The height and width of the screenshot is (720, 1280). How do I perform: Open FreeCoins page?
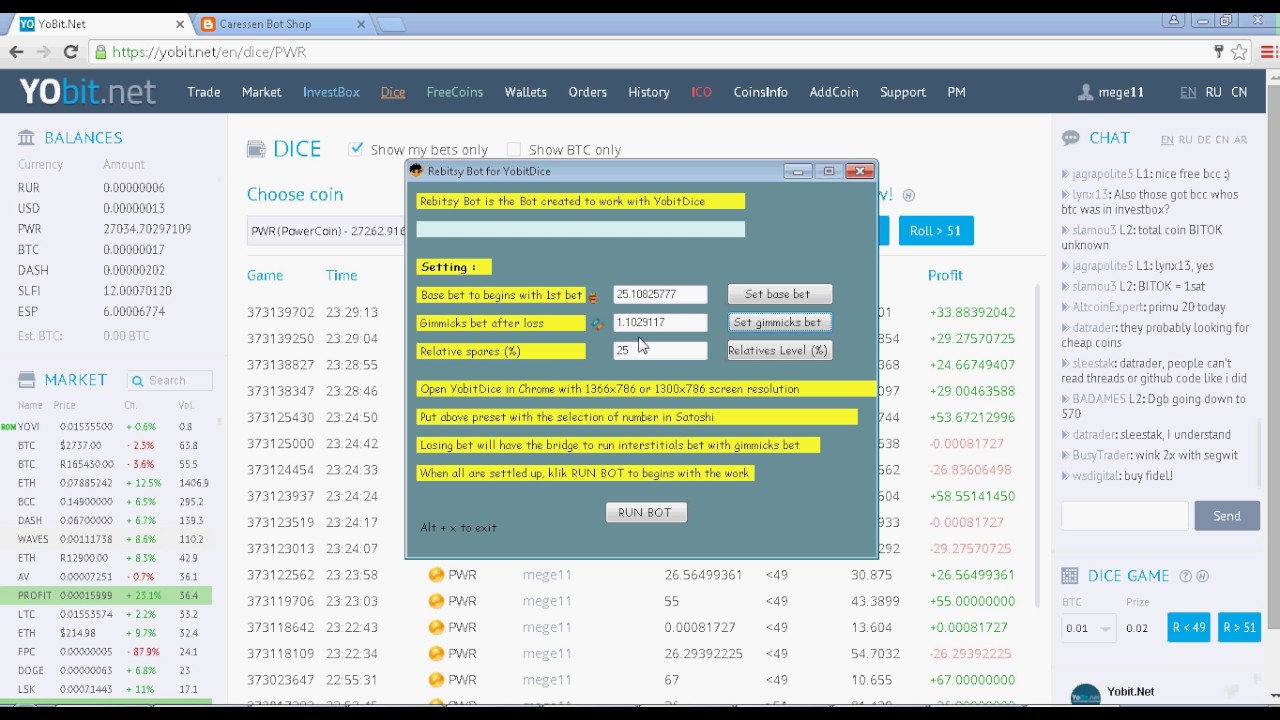tap(455, 92)
